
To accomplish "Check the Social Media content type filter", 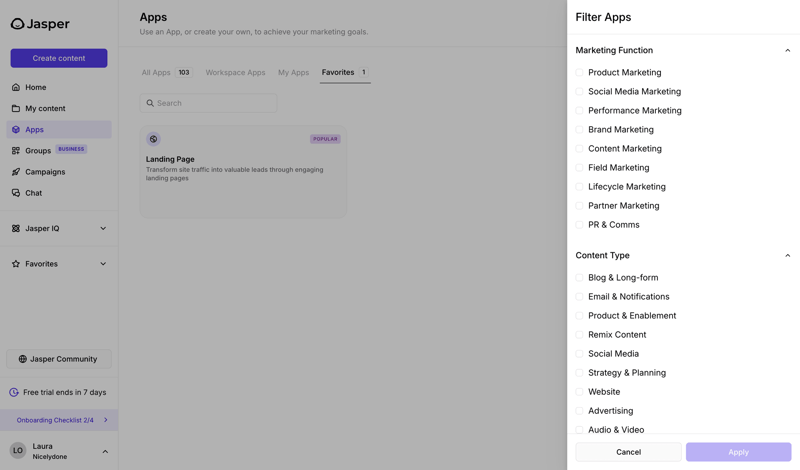I will click(579, 354).
